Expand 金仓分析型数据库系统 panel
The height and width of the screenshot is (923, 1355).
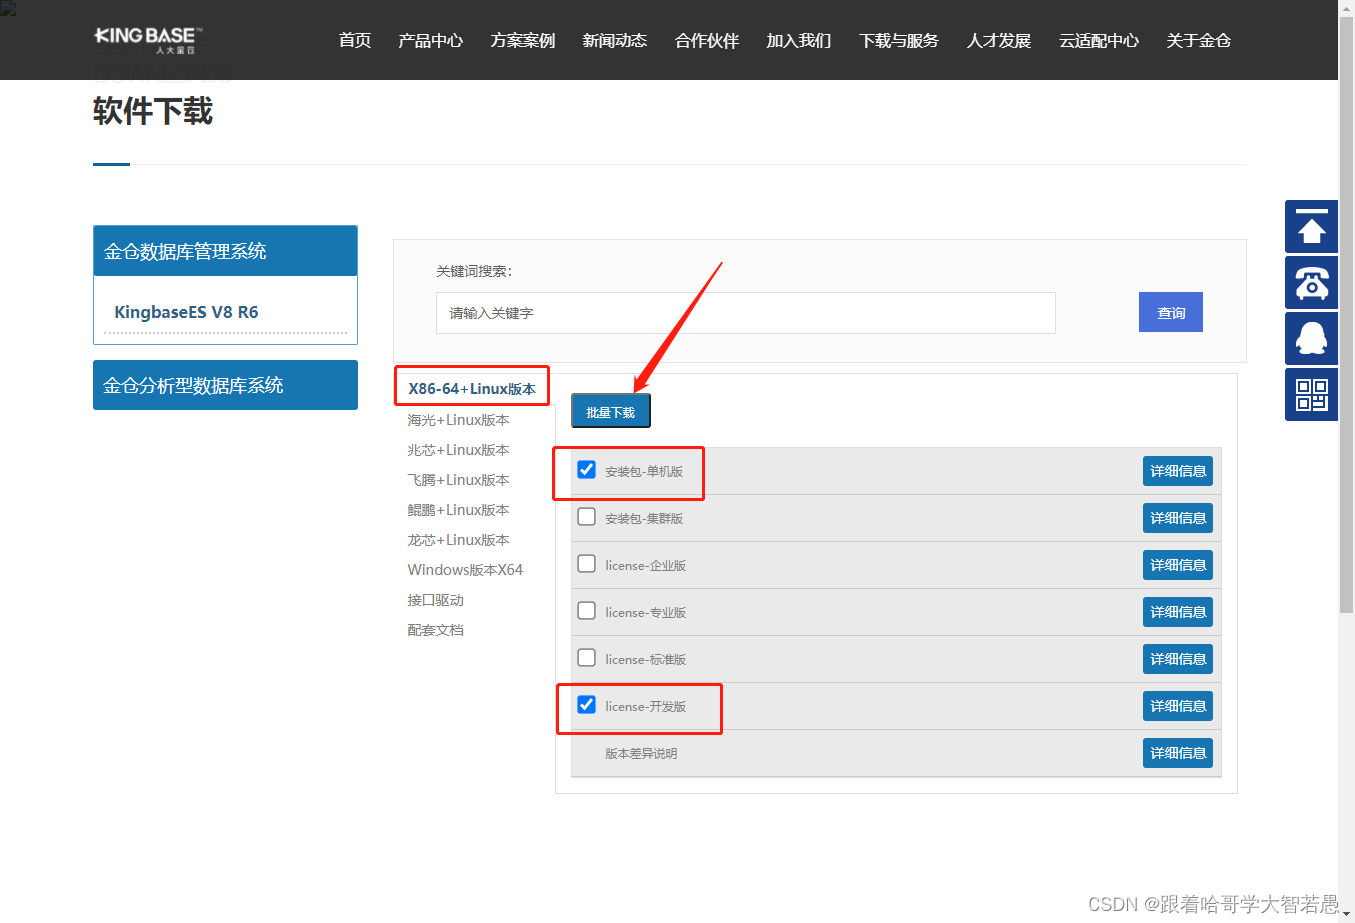tap(225, 385)
